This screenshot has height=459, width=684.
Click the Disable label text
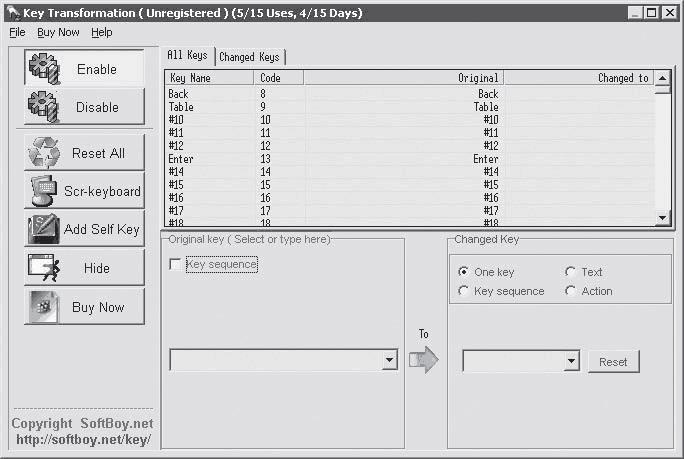tap(97, 107)
